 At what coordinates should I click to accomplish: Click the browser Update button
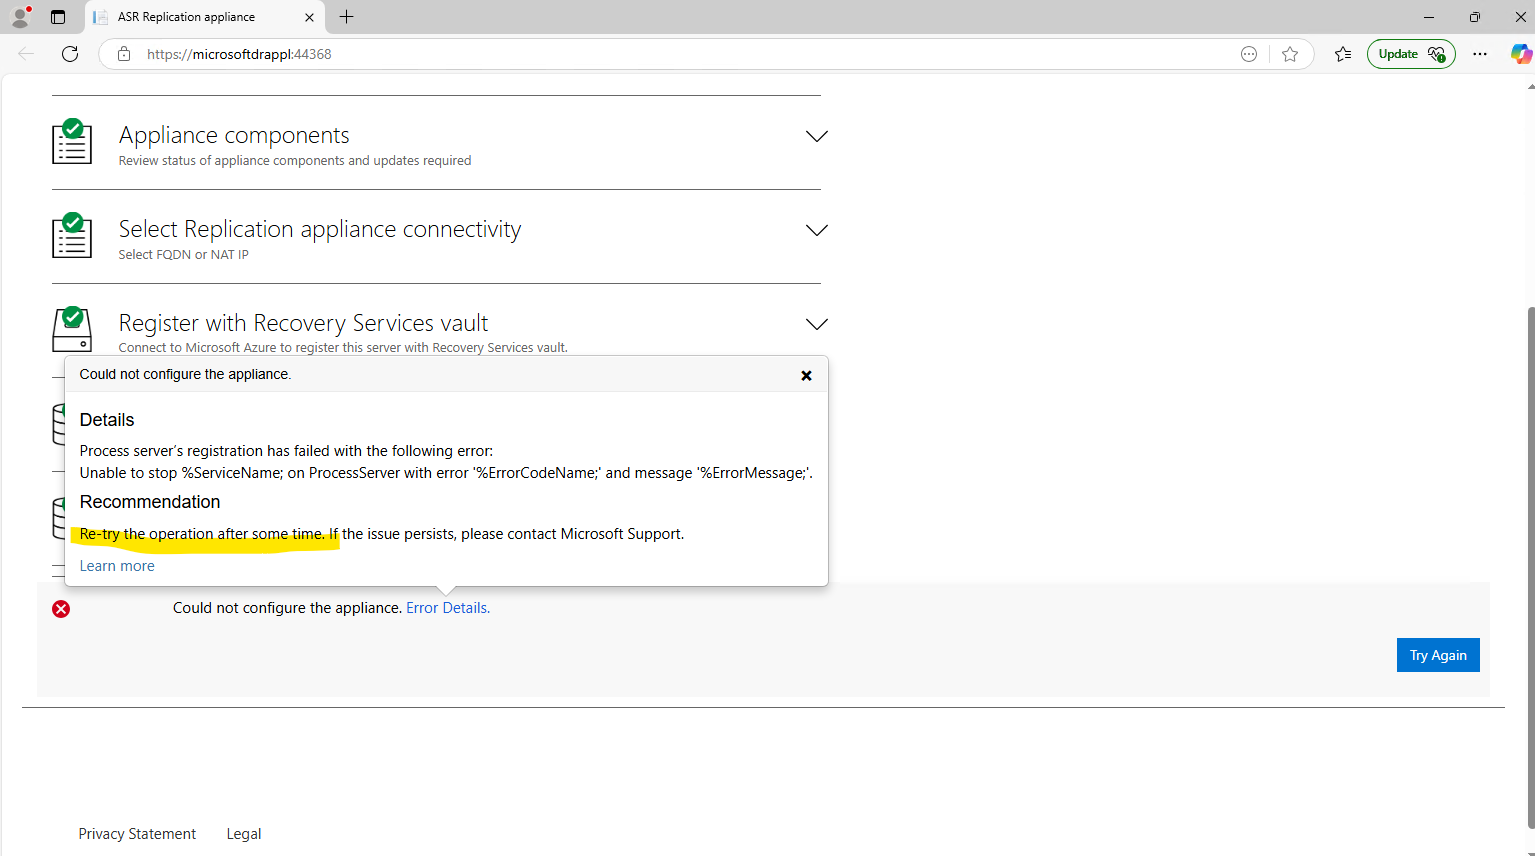click(x=1411, y=54)
